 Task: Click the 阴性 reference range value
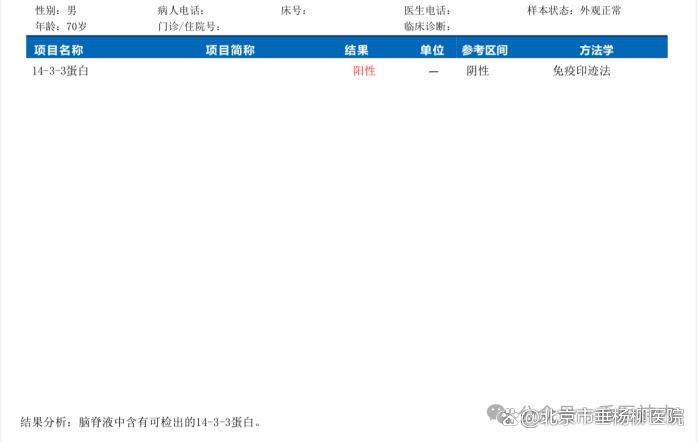[x=478, y=71]
